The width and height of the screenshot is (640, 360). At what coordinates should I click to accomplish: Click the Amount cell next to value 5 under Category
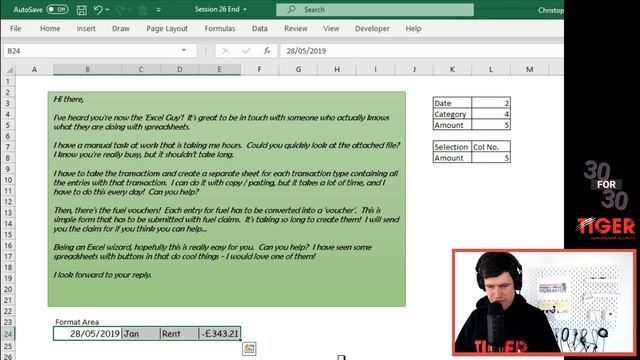click(452, 125)
